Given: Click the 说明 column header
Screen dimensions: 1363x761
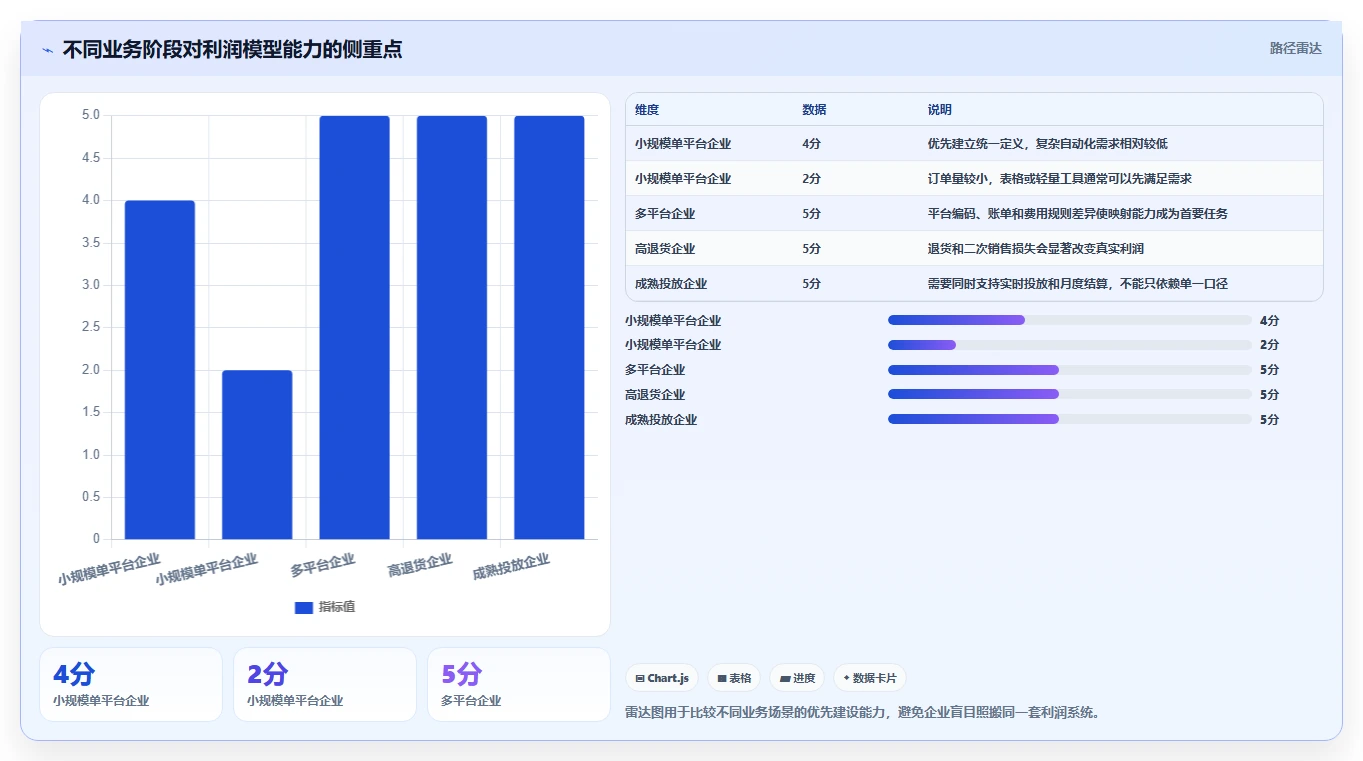Looking at the screenshot, I should [940, 110].
